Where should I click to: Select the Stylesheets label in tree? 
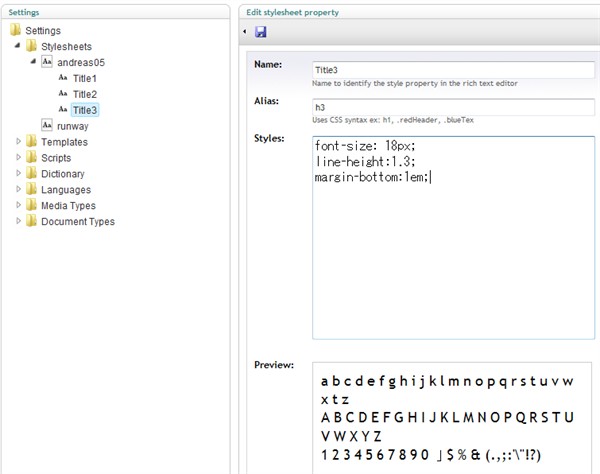(66, 47)
